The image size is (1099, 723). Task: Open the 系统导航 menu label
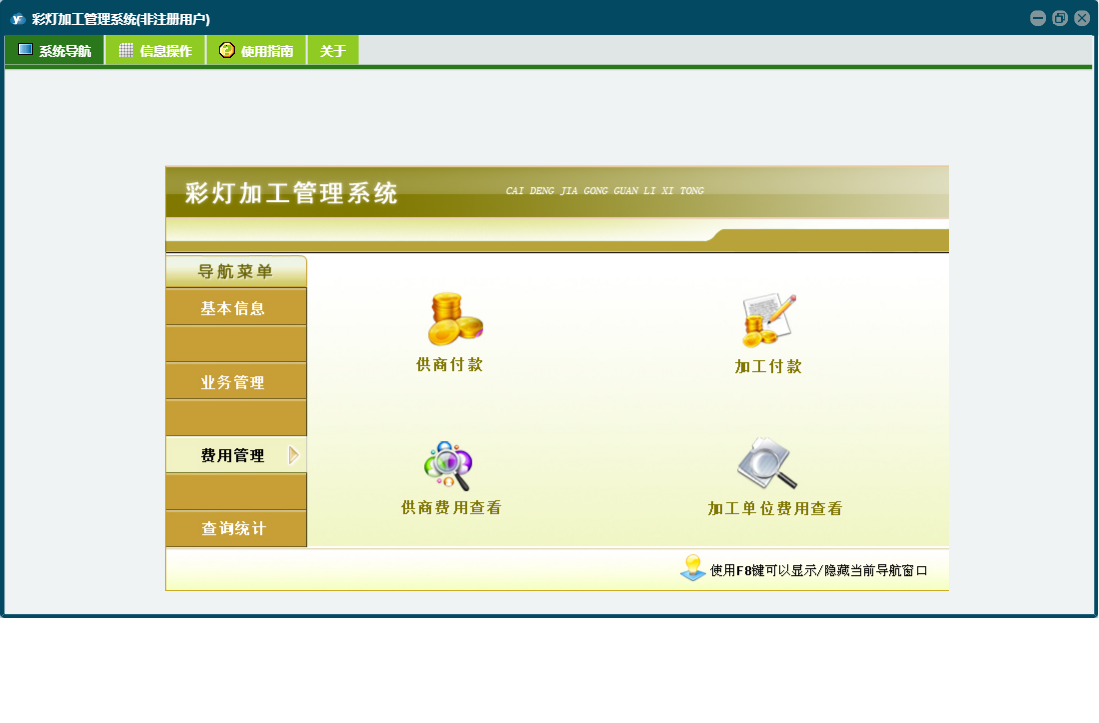click(65, 51)
